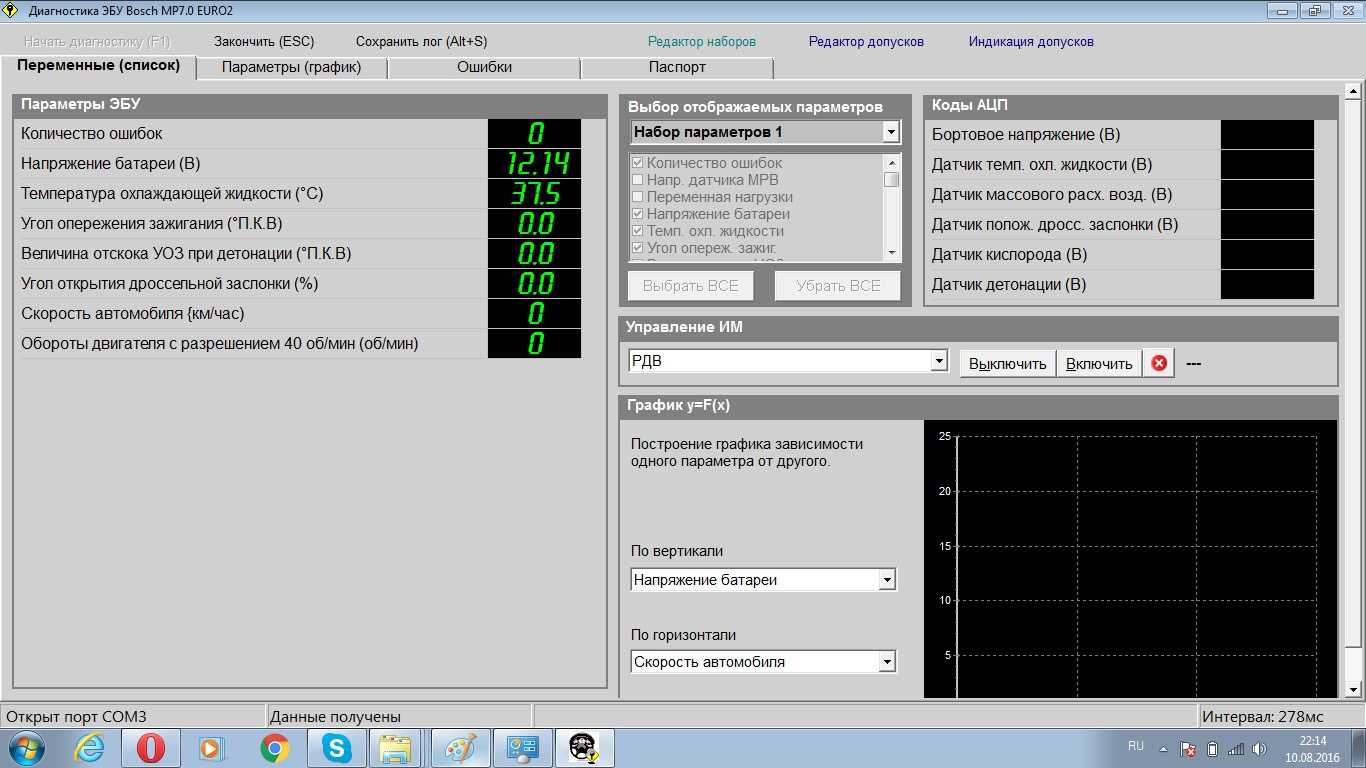Open the Action Center flag icon

[x=1188, y=749]
